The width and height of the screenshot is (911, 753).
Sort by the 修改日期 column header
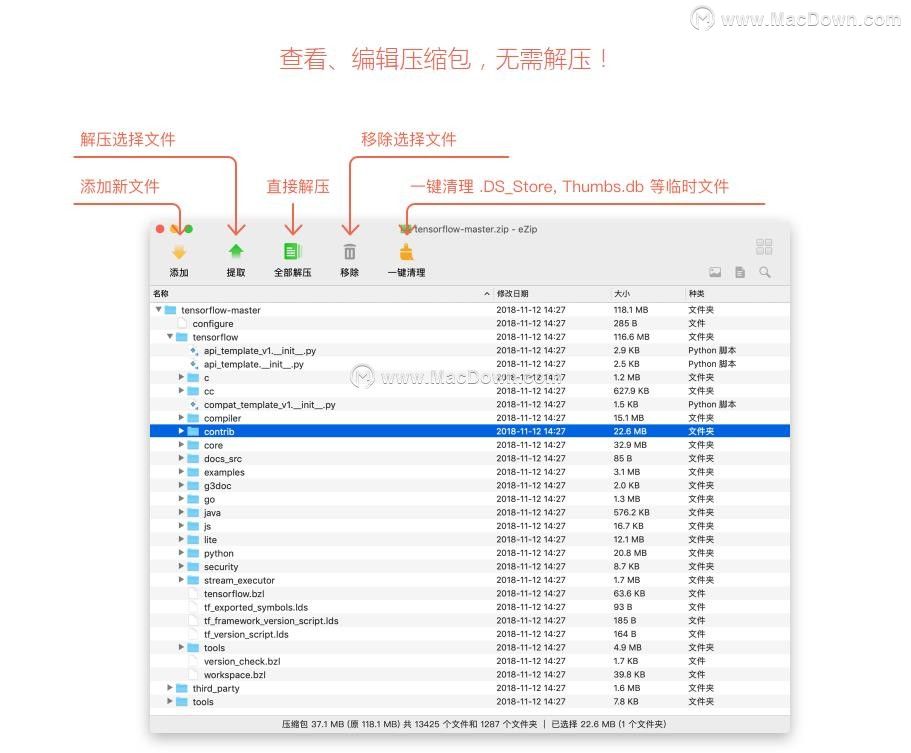click(x=552, y=293)
